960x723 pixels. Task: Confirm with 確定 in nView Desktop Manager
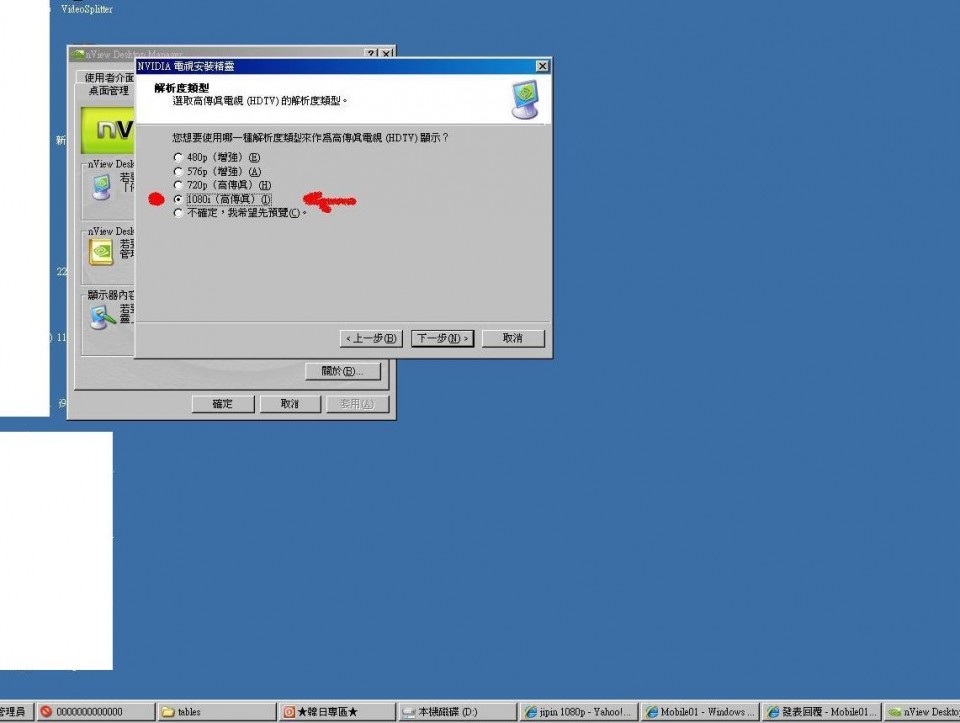coord(223,404)
